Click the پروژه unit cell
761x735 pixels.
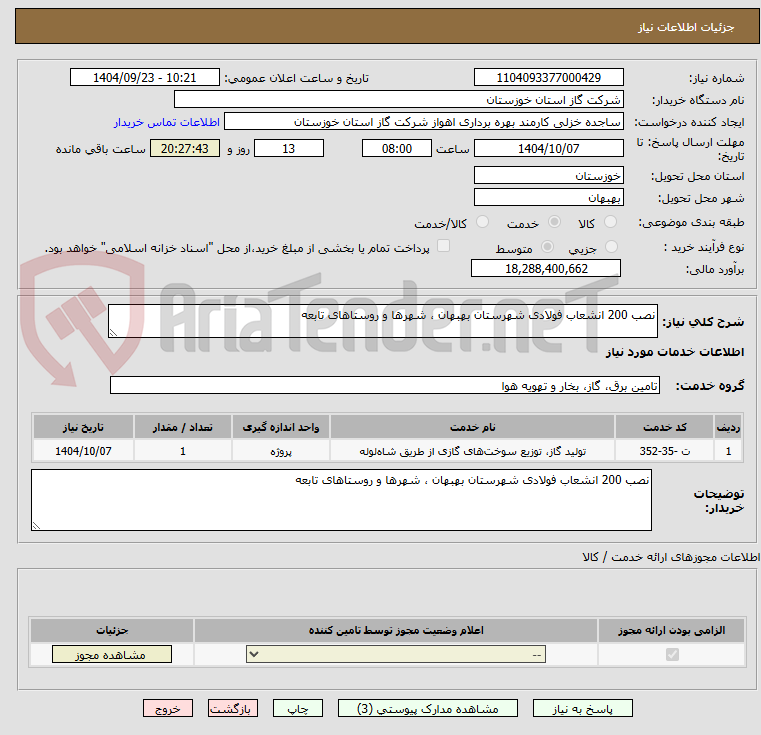[281, 451]
